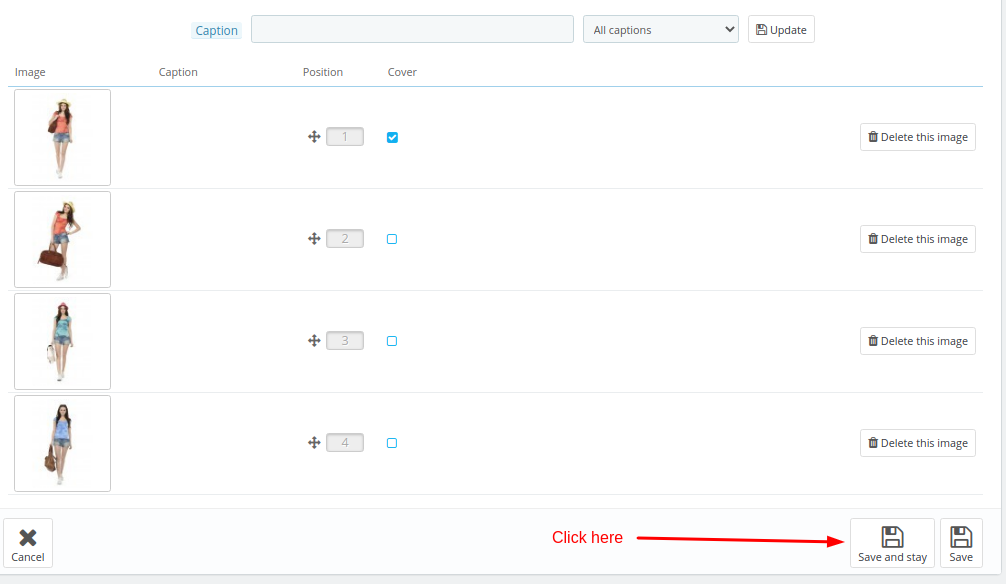Click the position 2 number field
This screenshot has width=1006, height=584.
coord(345,239)
